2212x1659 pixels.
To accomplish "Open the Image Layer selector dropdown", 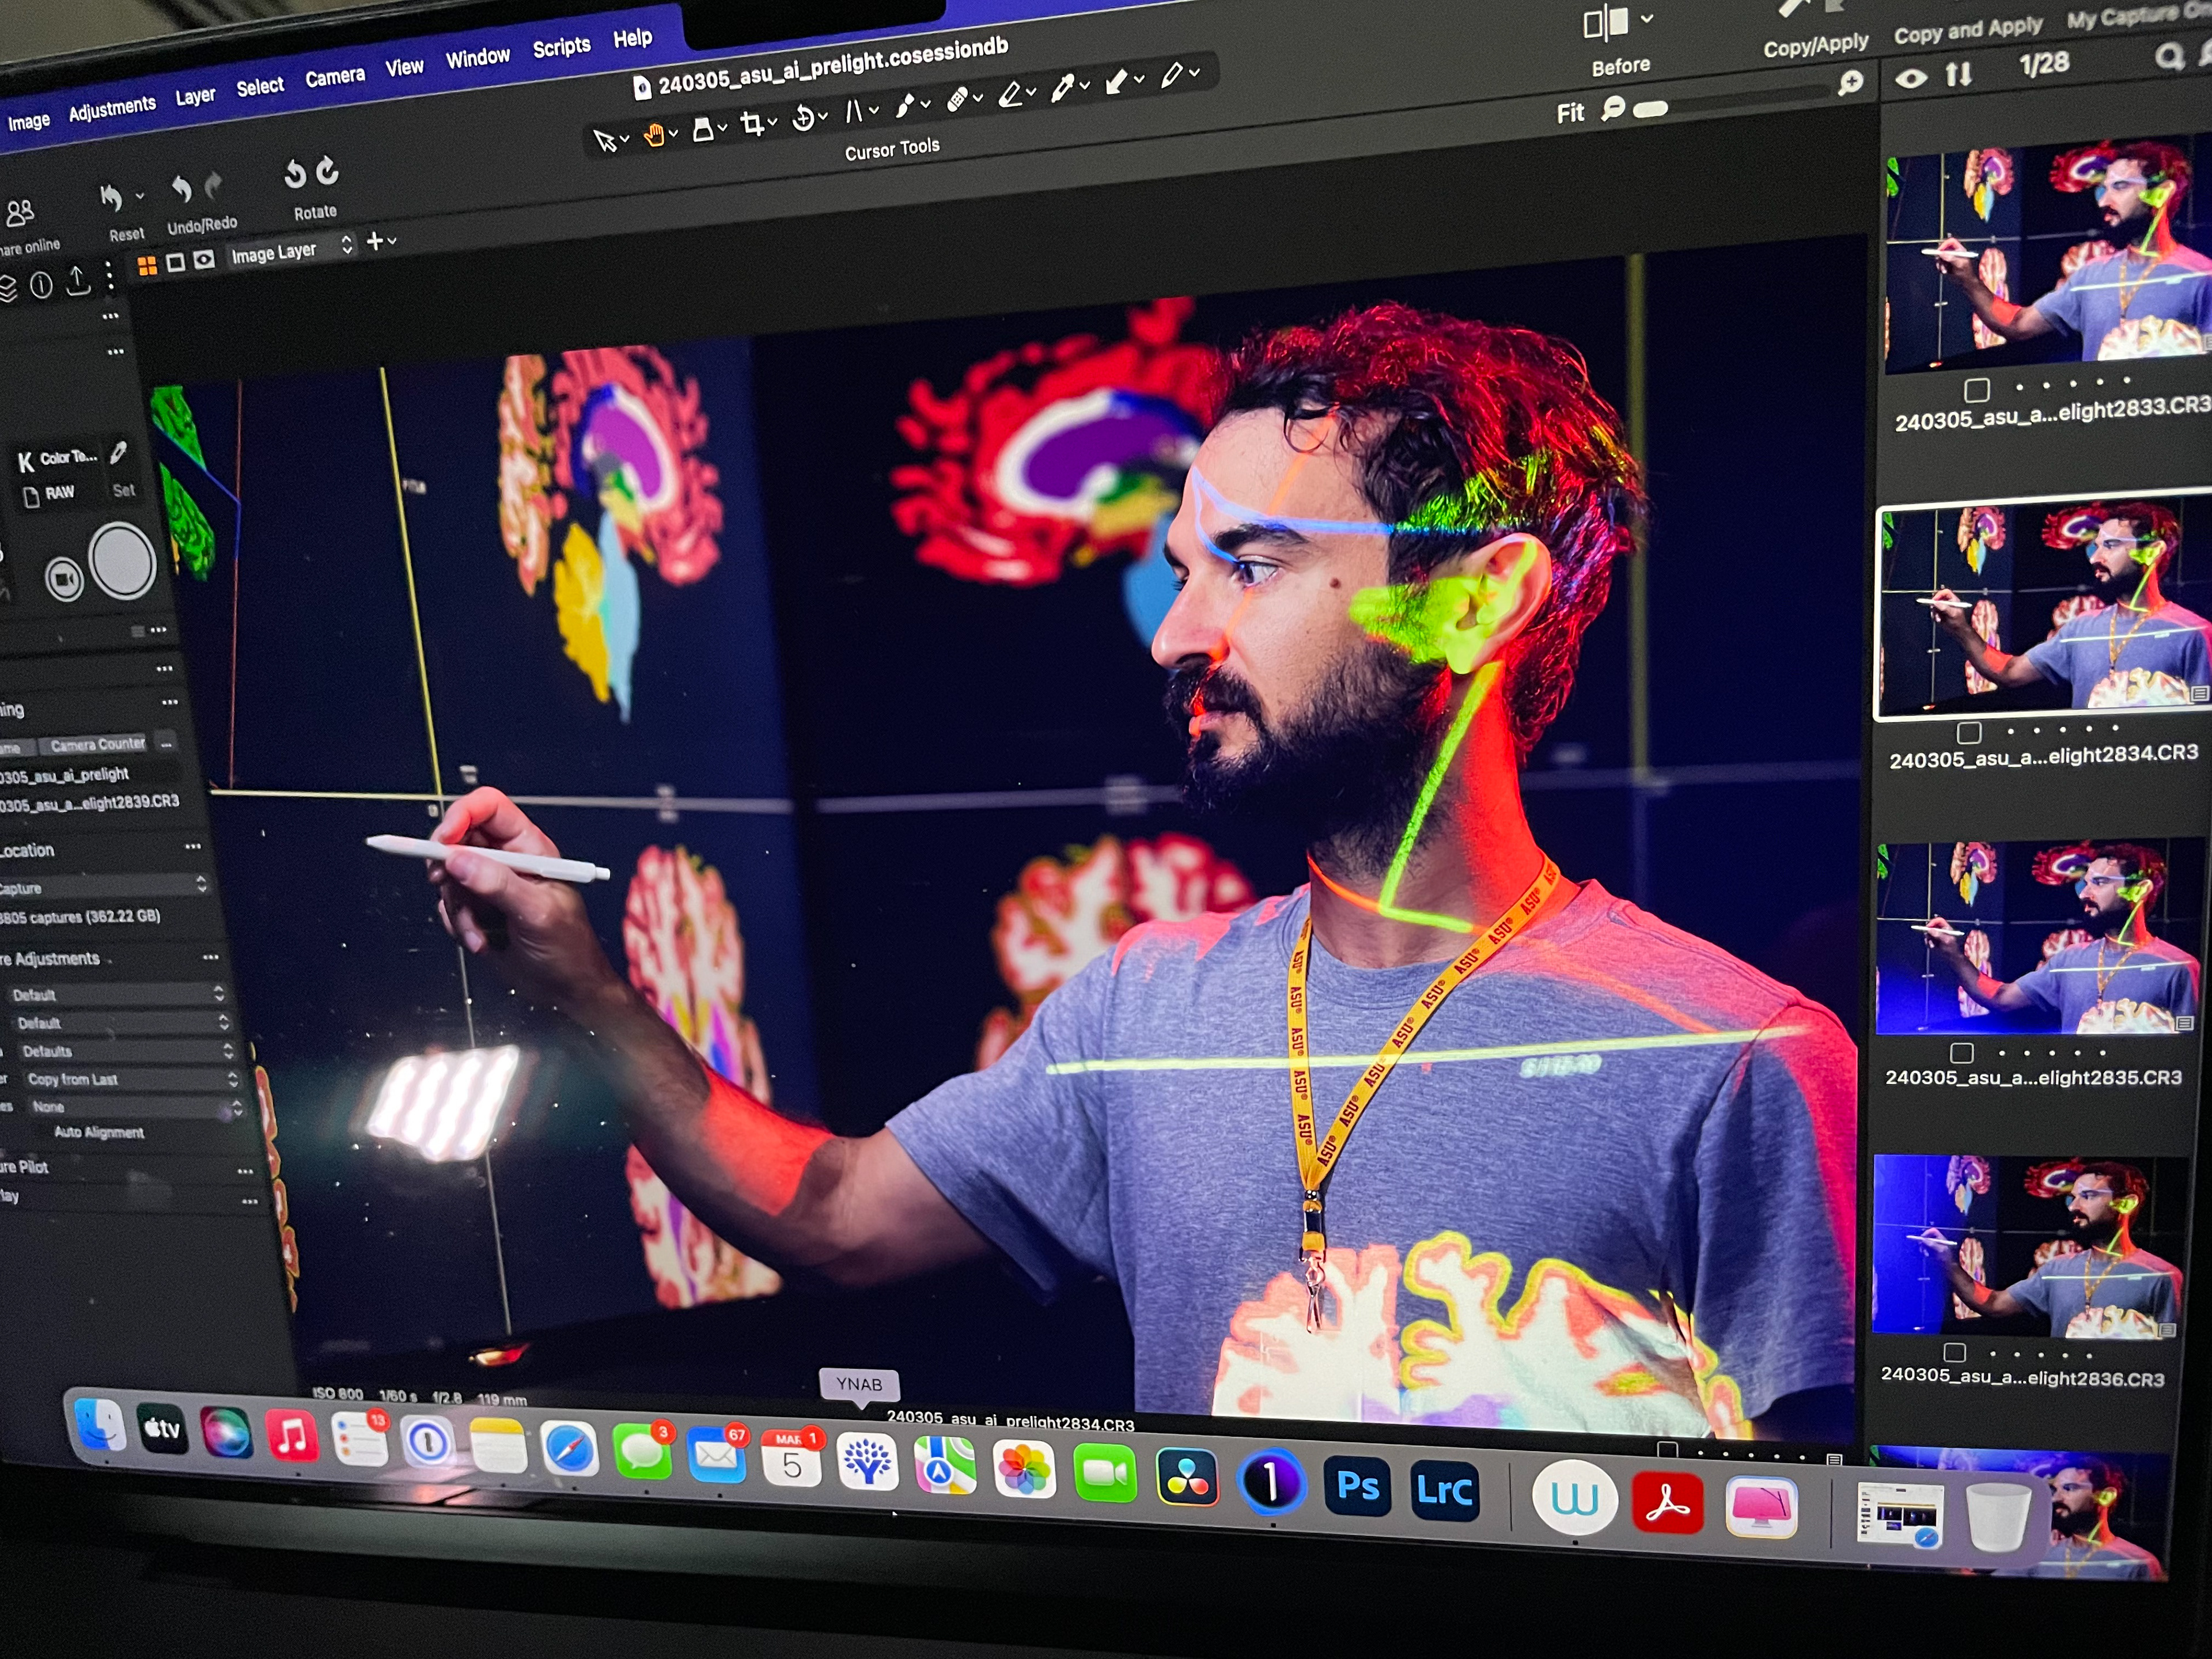I will click(x=291, y=249).
